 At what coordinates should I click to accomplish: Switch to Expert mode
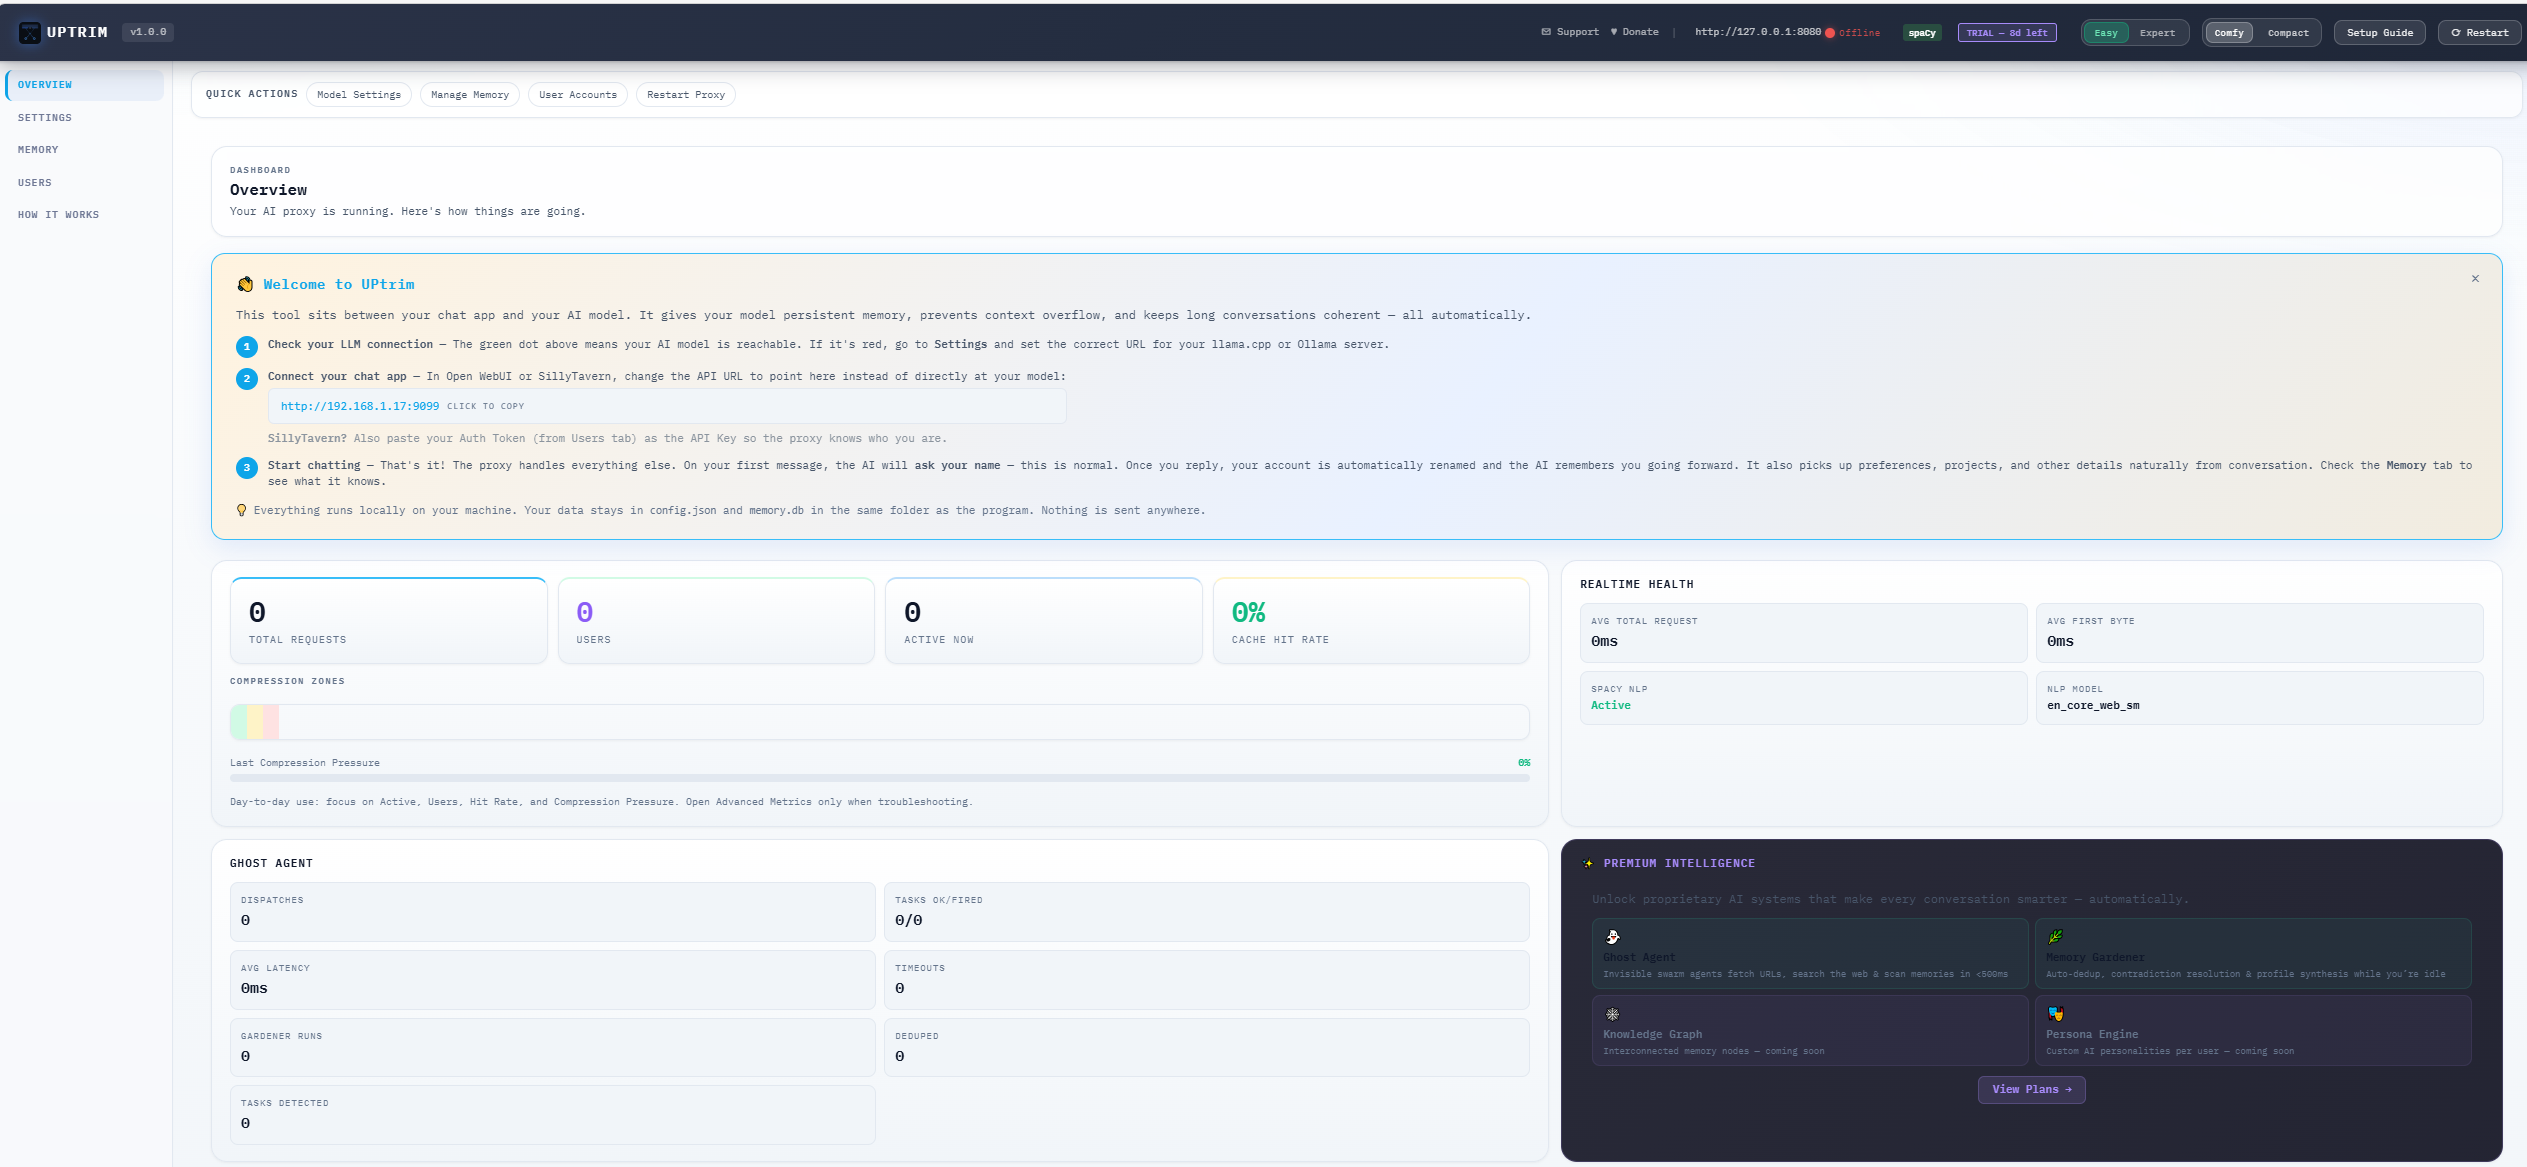coord(2157,33)
